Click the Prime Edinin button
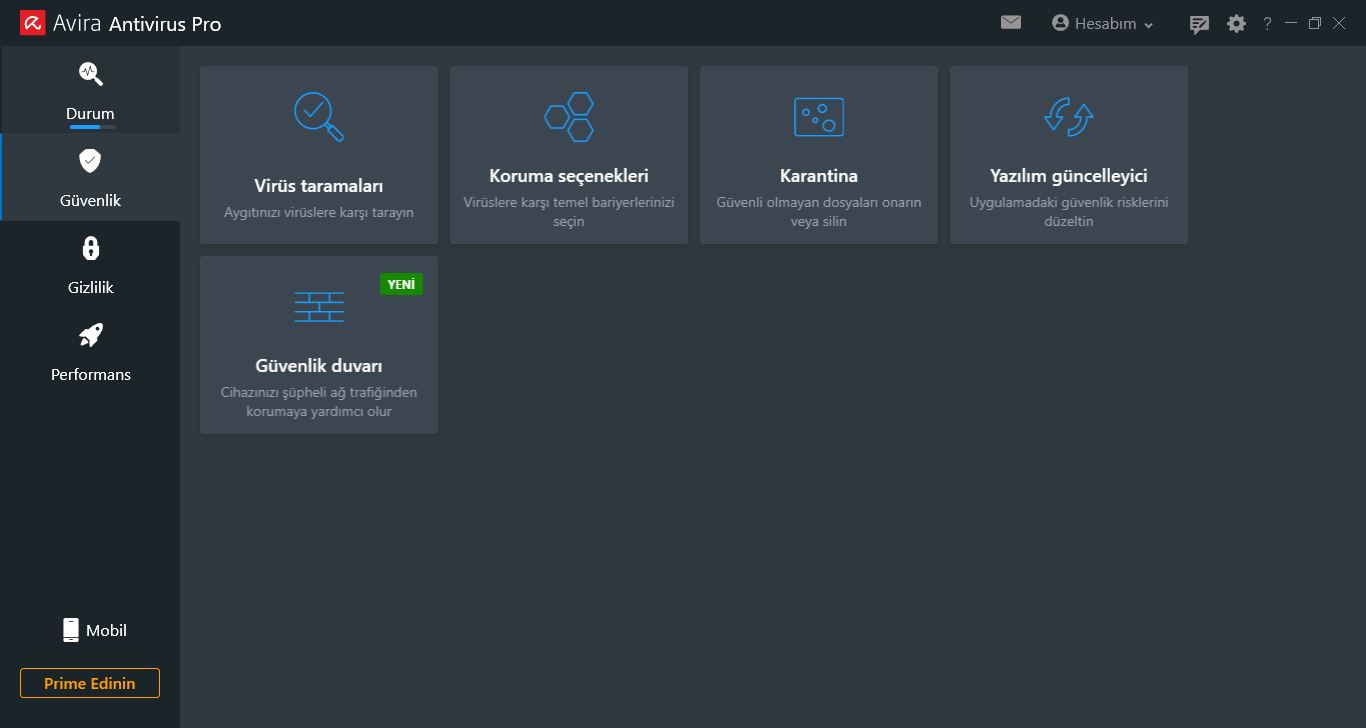The image size is (1366, 728). pyautogui.click(x=90, y=683)
